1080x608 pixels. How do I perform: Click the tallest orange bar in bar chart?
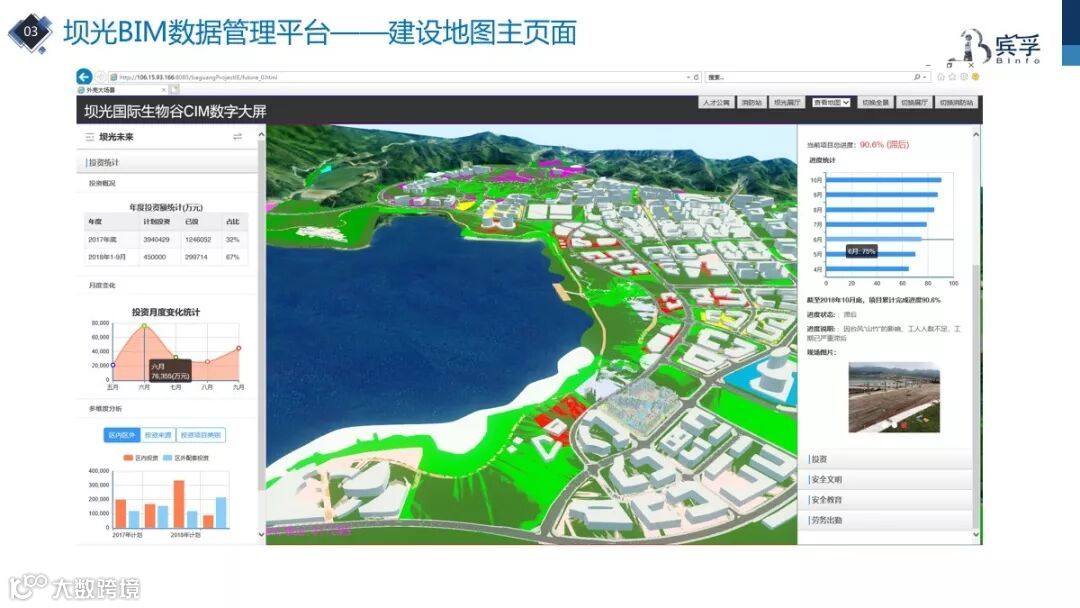coord(179,504)
